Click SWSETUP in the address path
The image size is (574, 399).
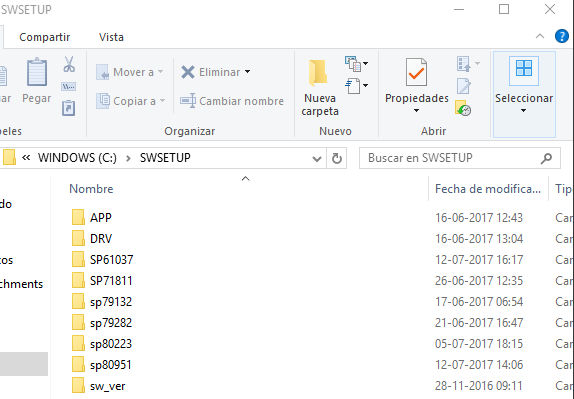165,158
